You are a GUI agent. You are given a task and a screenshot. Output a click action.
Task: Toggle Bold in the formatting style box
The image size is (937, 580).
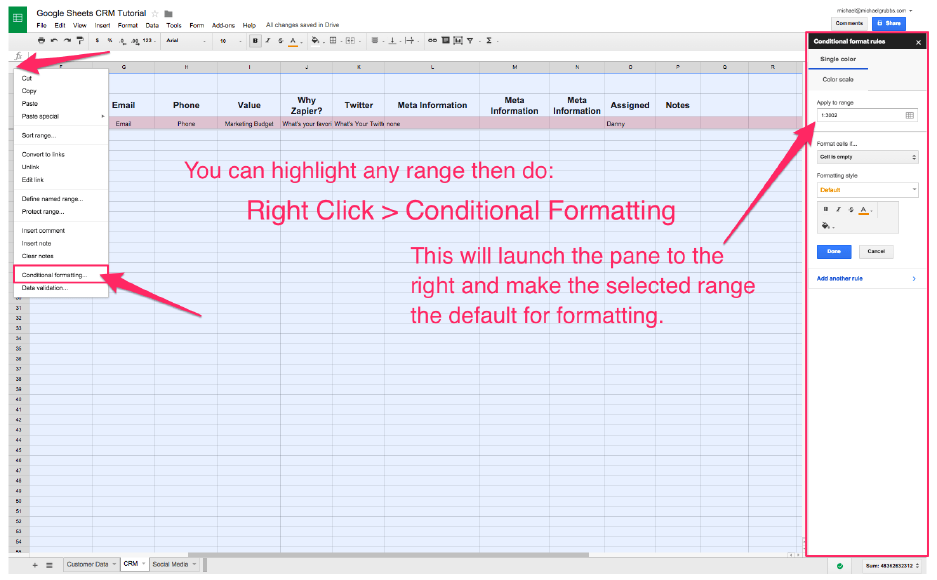tap(826, 210)
